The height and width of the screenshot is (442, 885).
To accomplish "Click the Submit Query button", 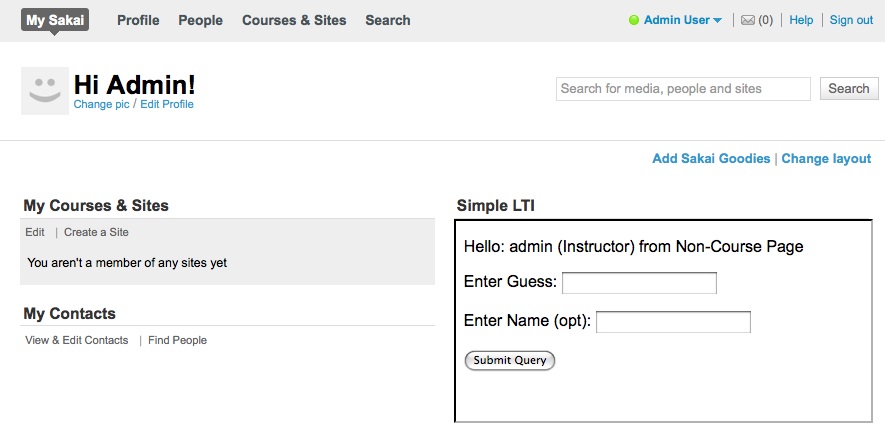I will [510, 361].
